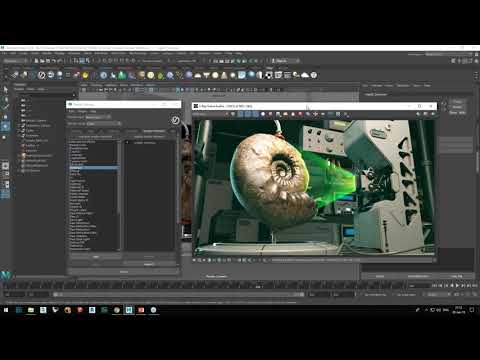Image resolution: width=480 pixels, height=360 pixels.
Task: Toggle red channel in V-Ray frame buffer
Action: pos(241,114)
